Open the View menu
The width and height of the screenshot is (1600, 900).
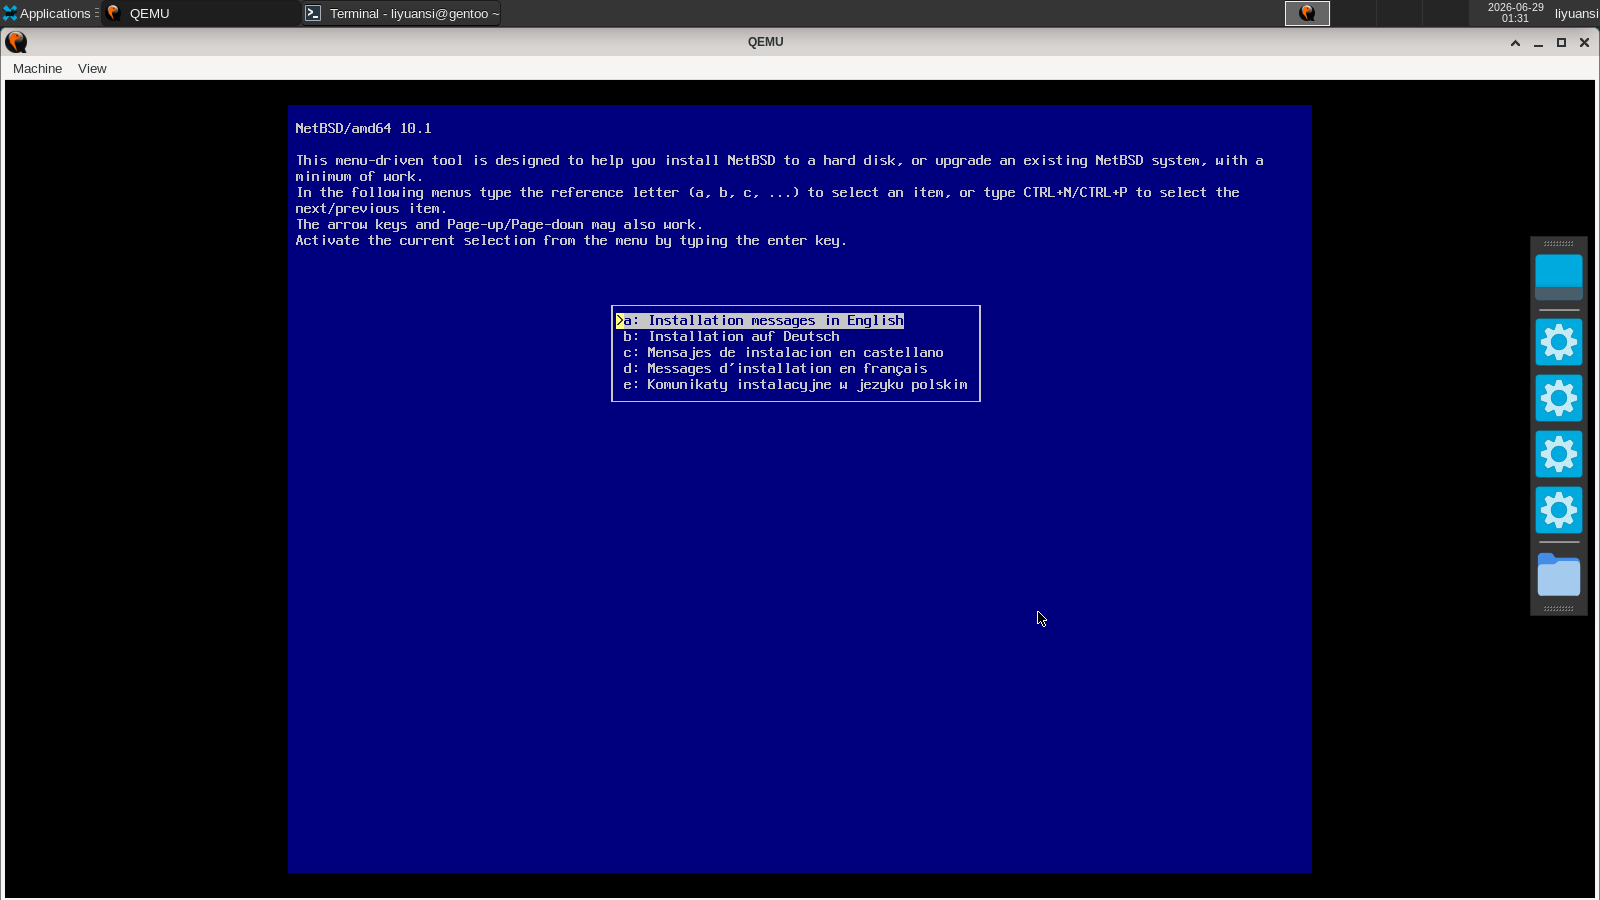[92, 69]
